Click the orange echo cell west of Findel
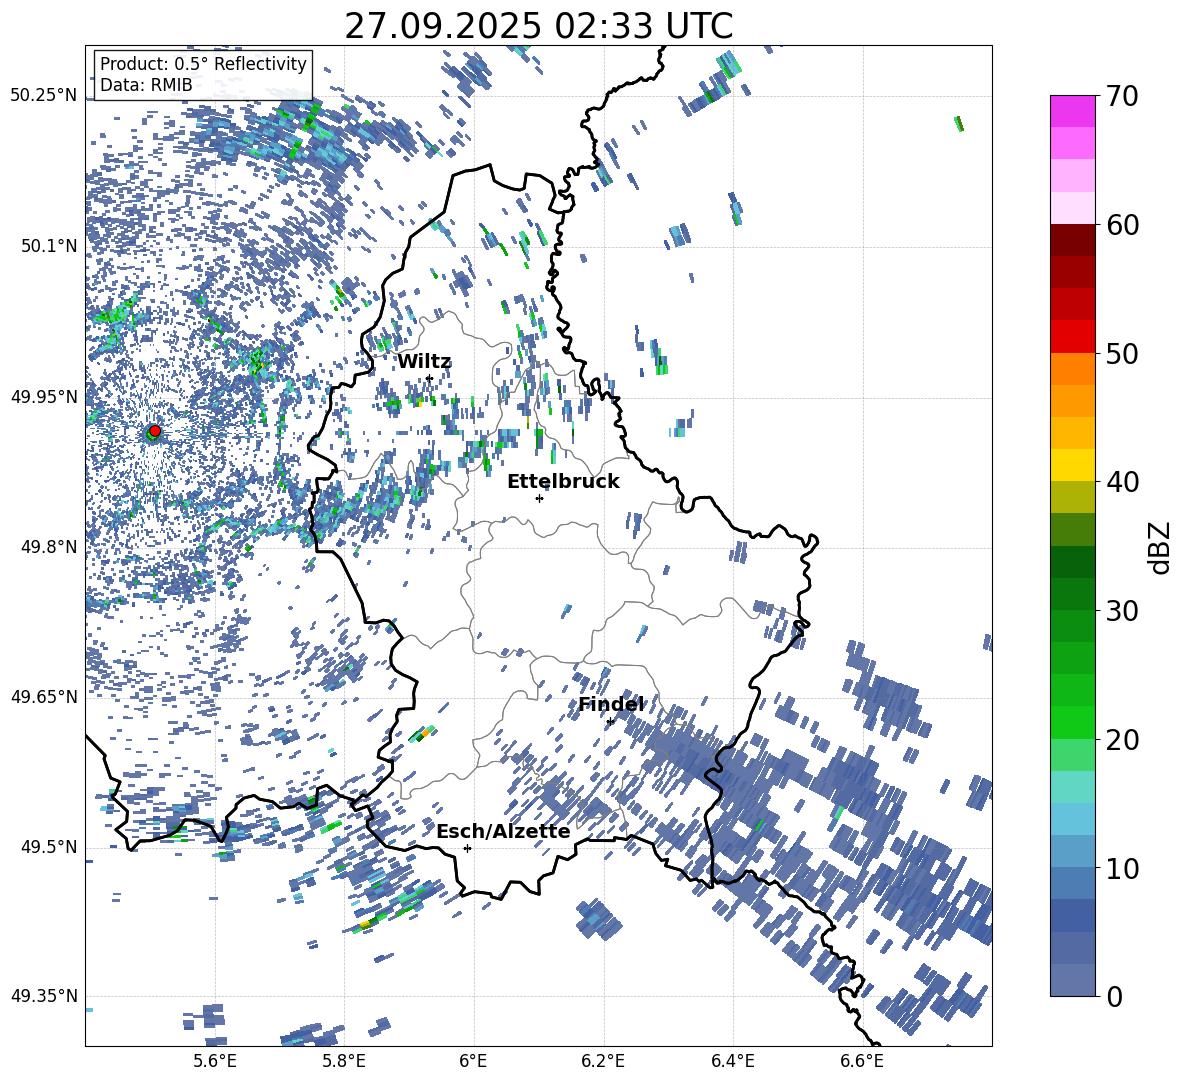Screen dimensions: 1184x1081 pyautogui.click(x=427, y=731)
